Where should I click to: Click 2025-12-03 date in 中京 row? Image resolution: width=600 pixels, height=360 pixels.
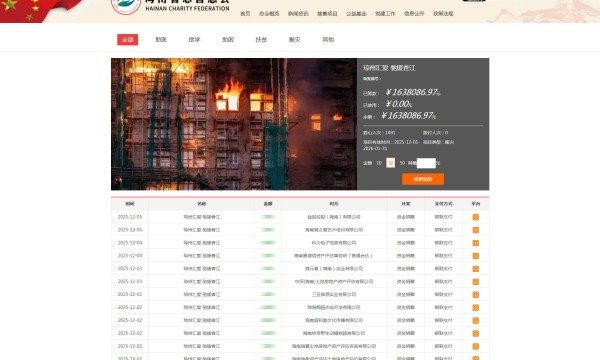point(130,282)
